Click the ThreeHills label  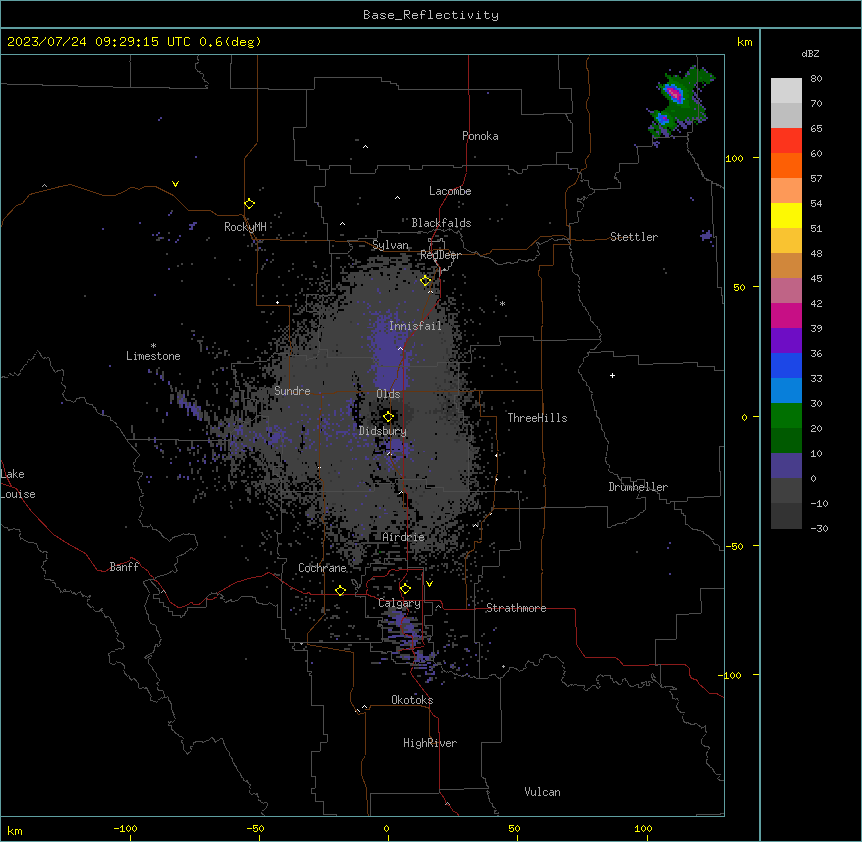537,418
